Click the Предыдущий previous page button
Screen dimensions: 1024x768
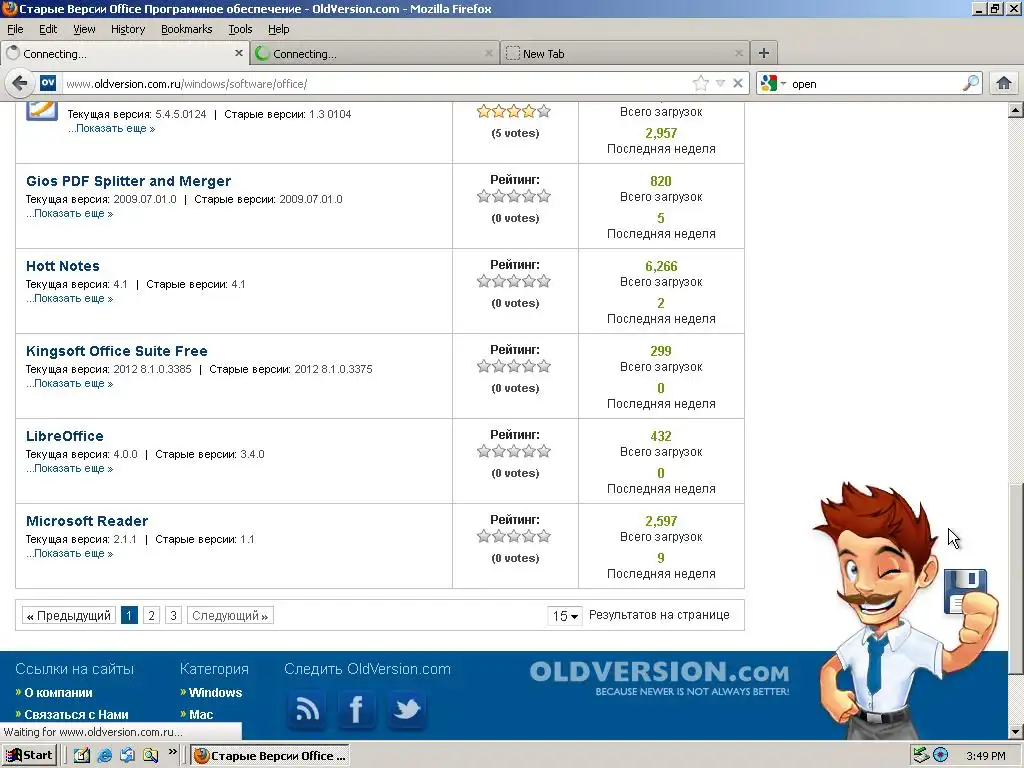(69, 615)
